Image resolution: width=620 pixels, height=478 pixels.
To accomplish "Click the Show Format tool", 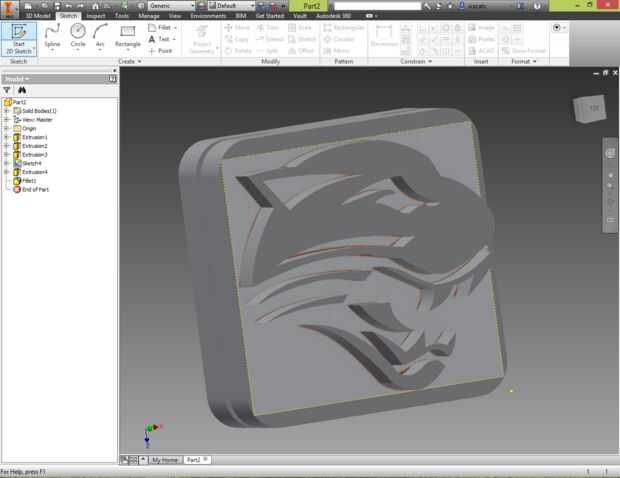I will [524, 51].
